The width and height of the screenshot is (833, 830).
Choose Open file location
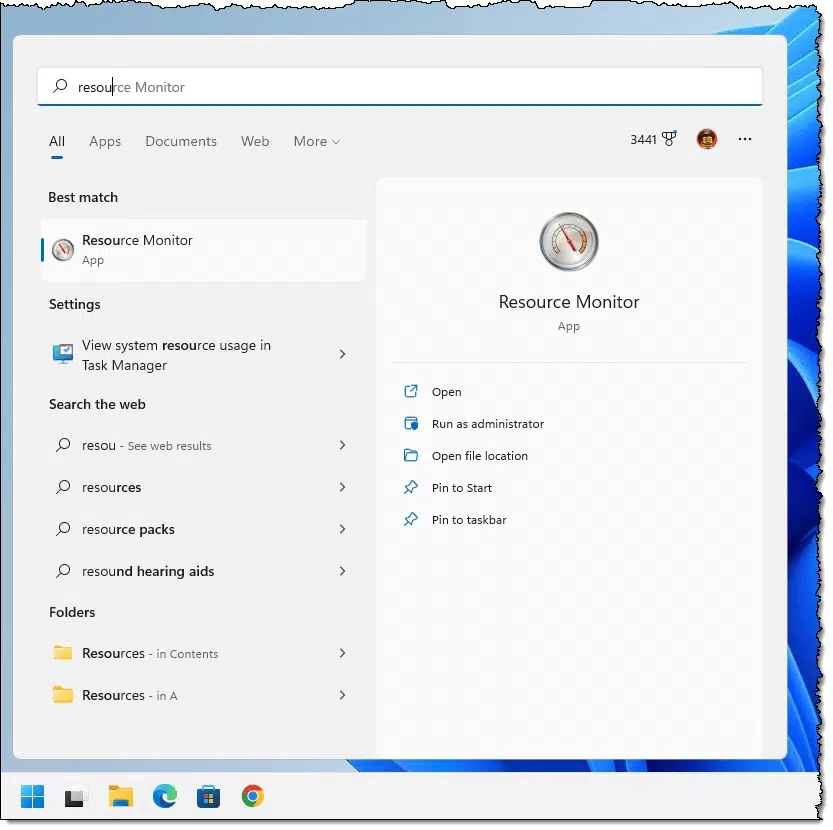pos(480,455)
